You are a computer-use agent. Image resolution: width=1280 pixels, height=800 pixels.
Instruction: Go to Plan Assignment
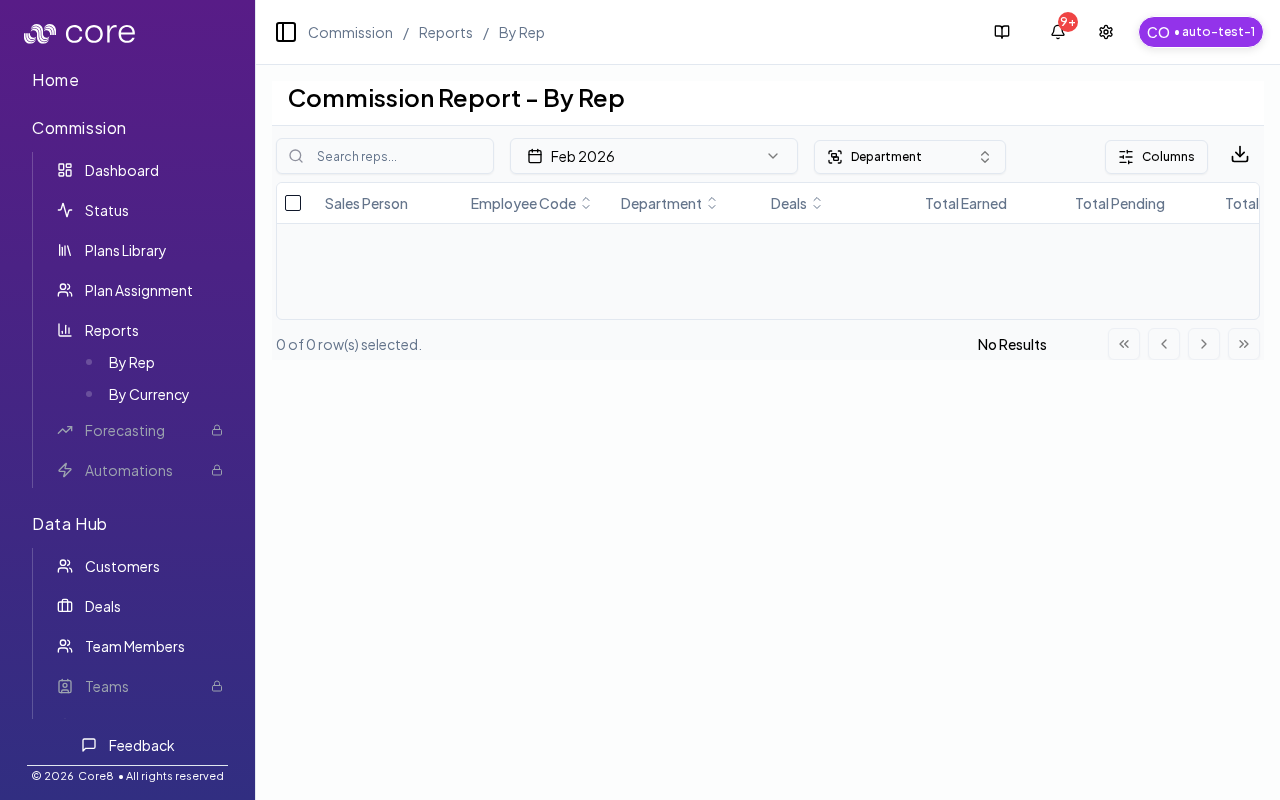pyautogui.click(x=138, y=290)
